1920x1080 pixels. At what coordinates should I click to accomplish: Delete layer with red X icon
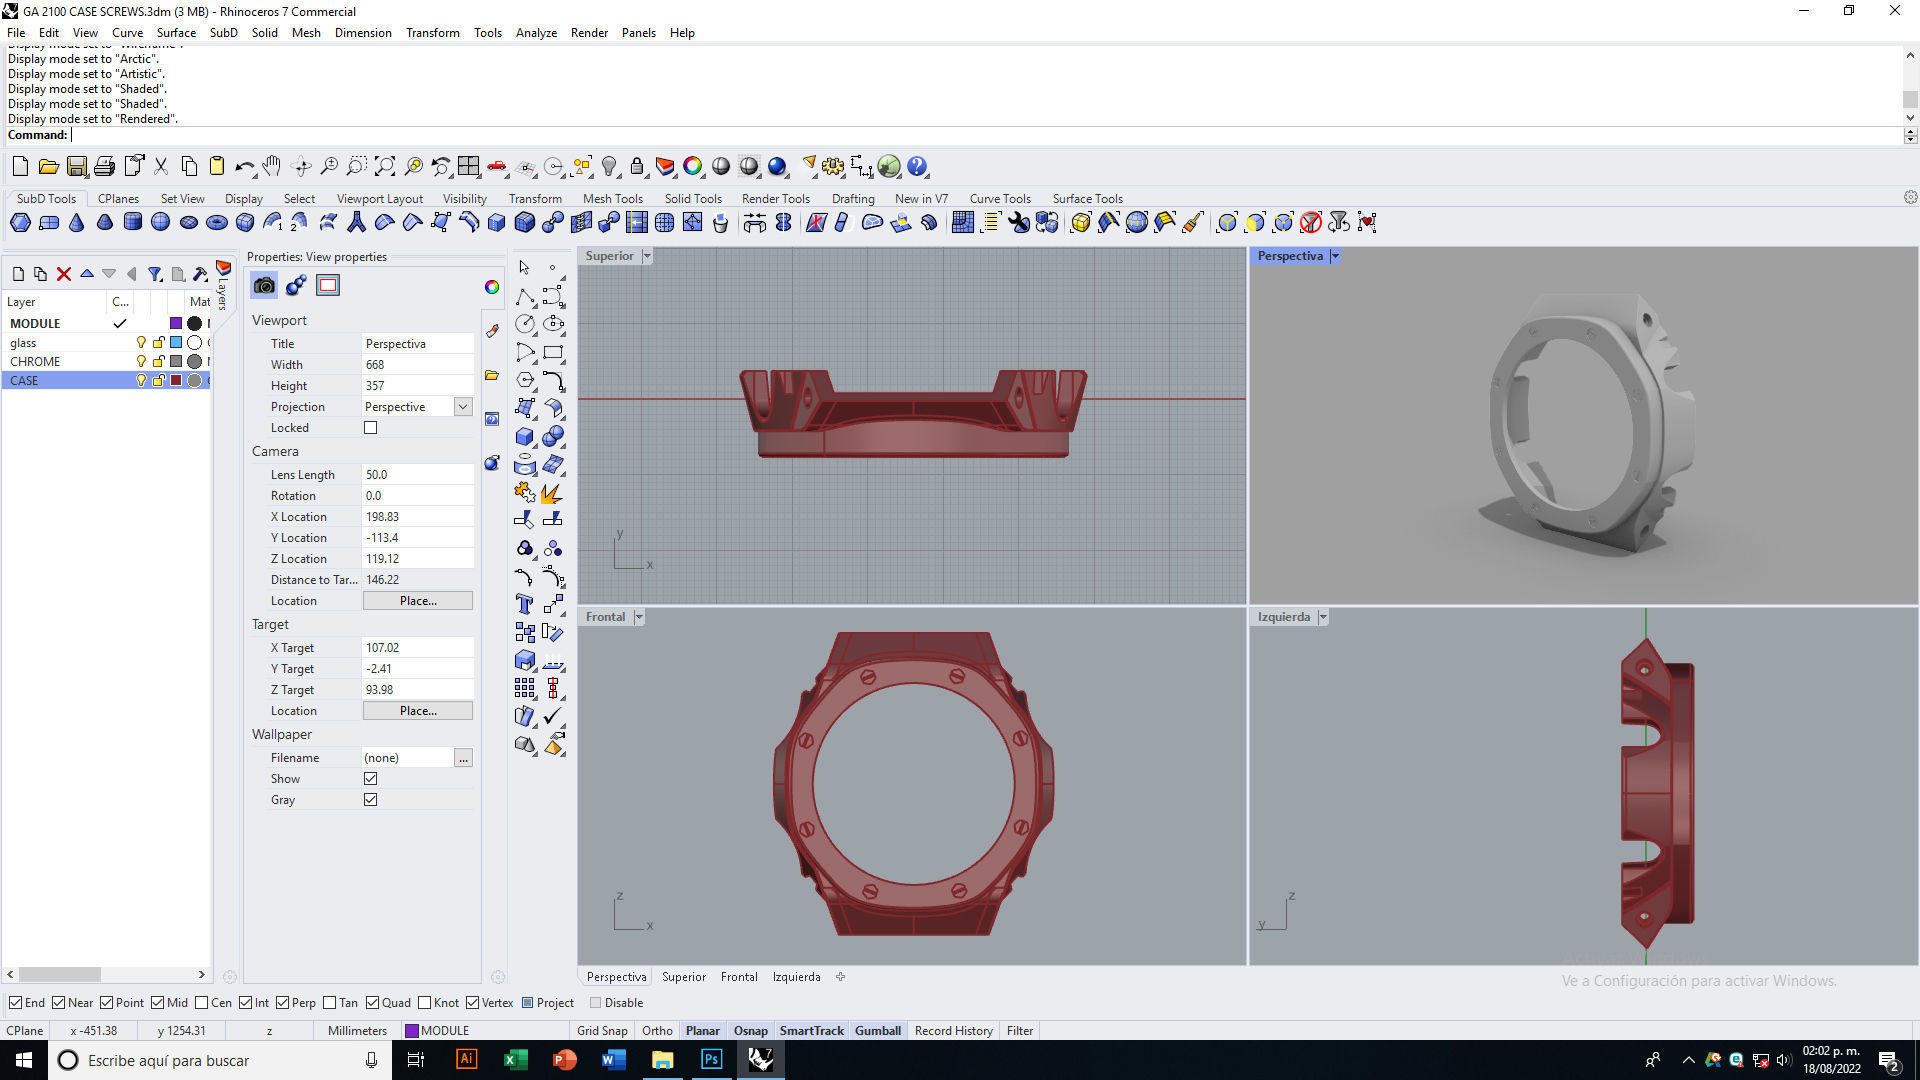pyautogui.click(x=64, y=274)
